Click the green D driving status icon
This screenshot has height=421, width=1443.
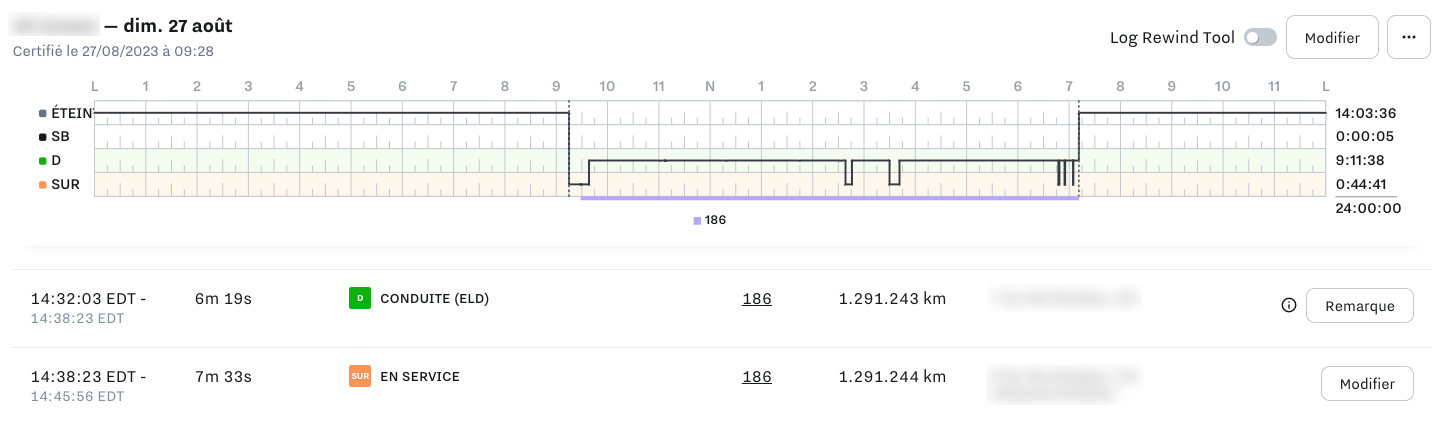click(359, 298)
